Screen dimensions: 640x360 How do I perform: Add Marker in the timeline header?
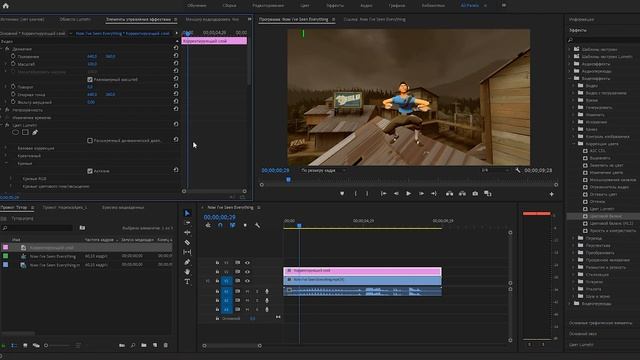(x=245, y=225)
